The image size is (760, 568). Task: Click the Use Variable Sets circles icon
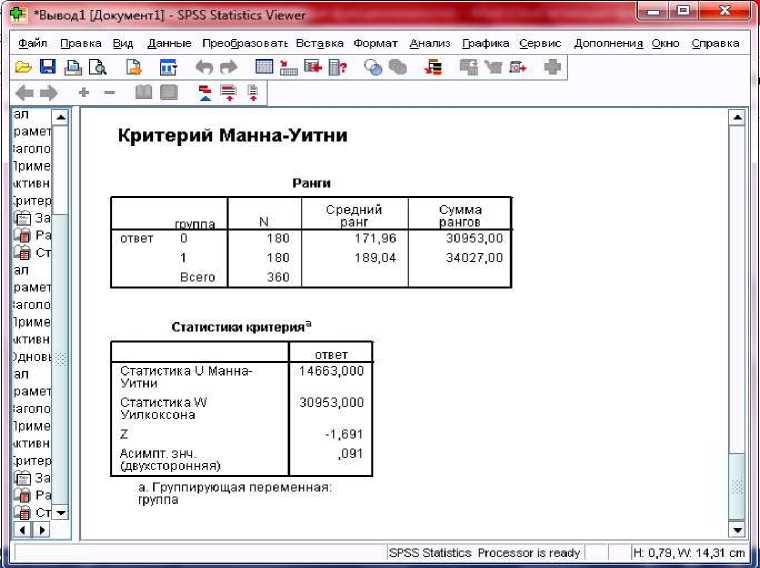tap(373, 67)
